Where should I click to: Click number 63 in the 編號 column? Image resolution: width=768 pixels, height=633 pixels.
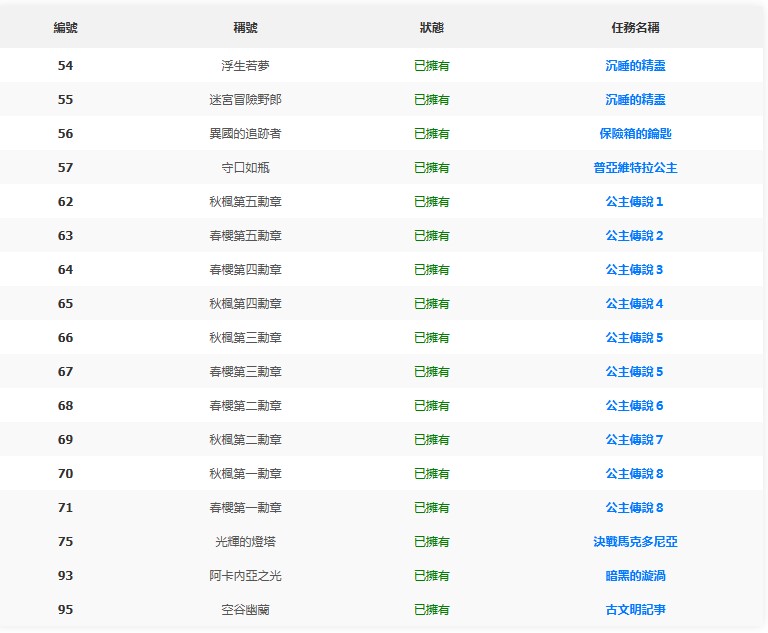(x=66, y=236)
